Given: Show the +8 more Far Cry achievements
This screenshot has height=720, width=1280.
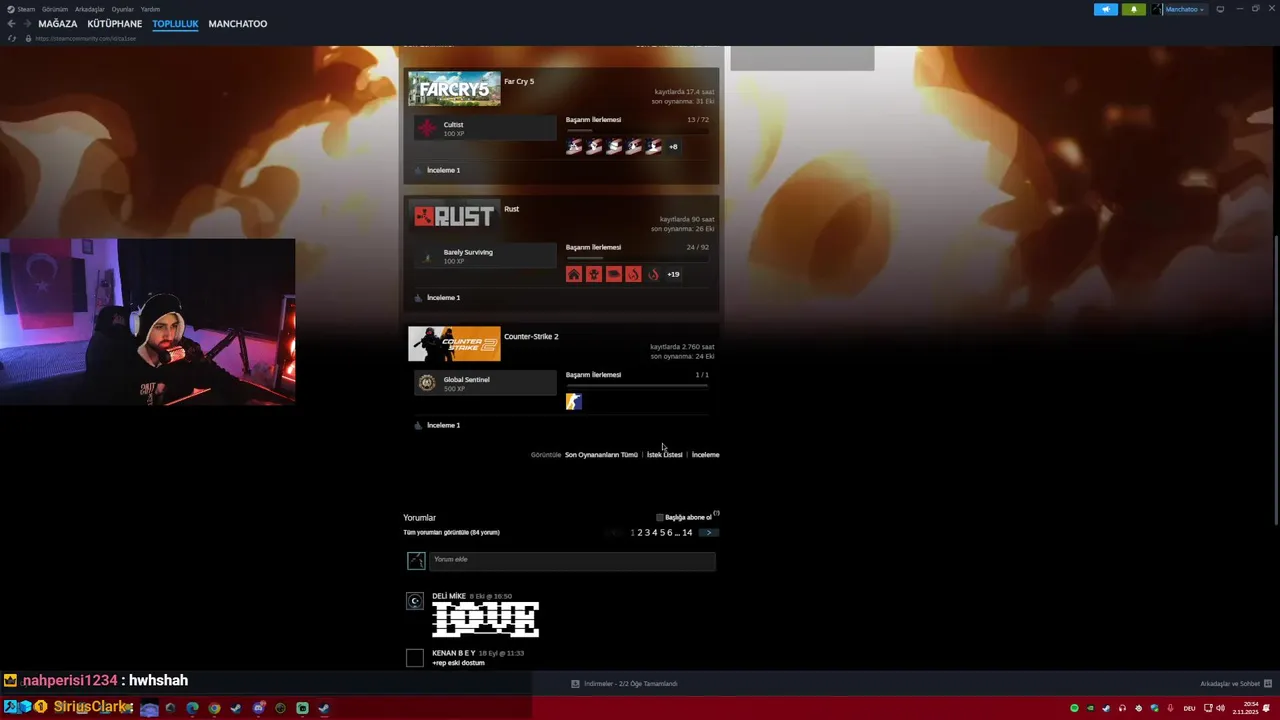Looking at the screenshot, I should point(673,147).
